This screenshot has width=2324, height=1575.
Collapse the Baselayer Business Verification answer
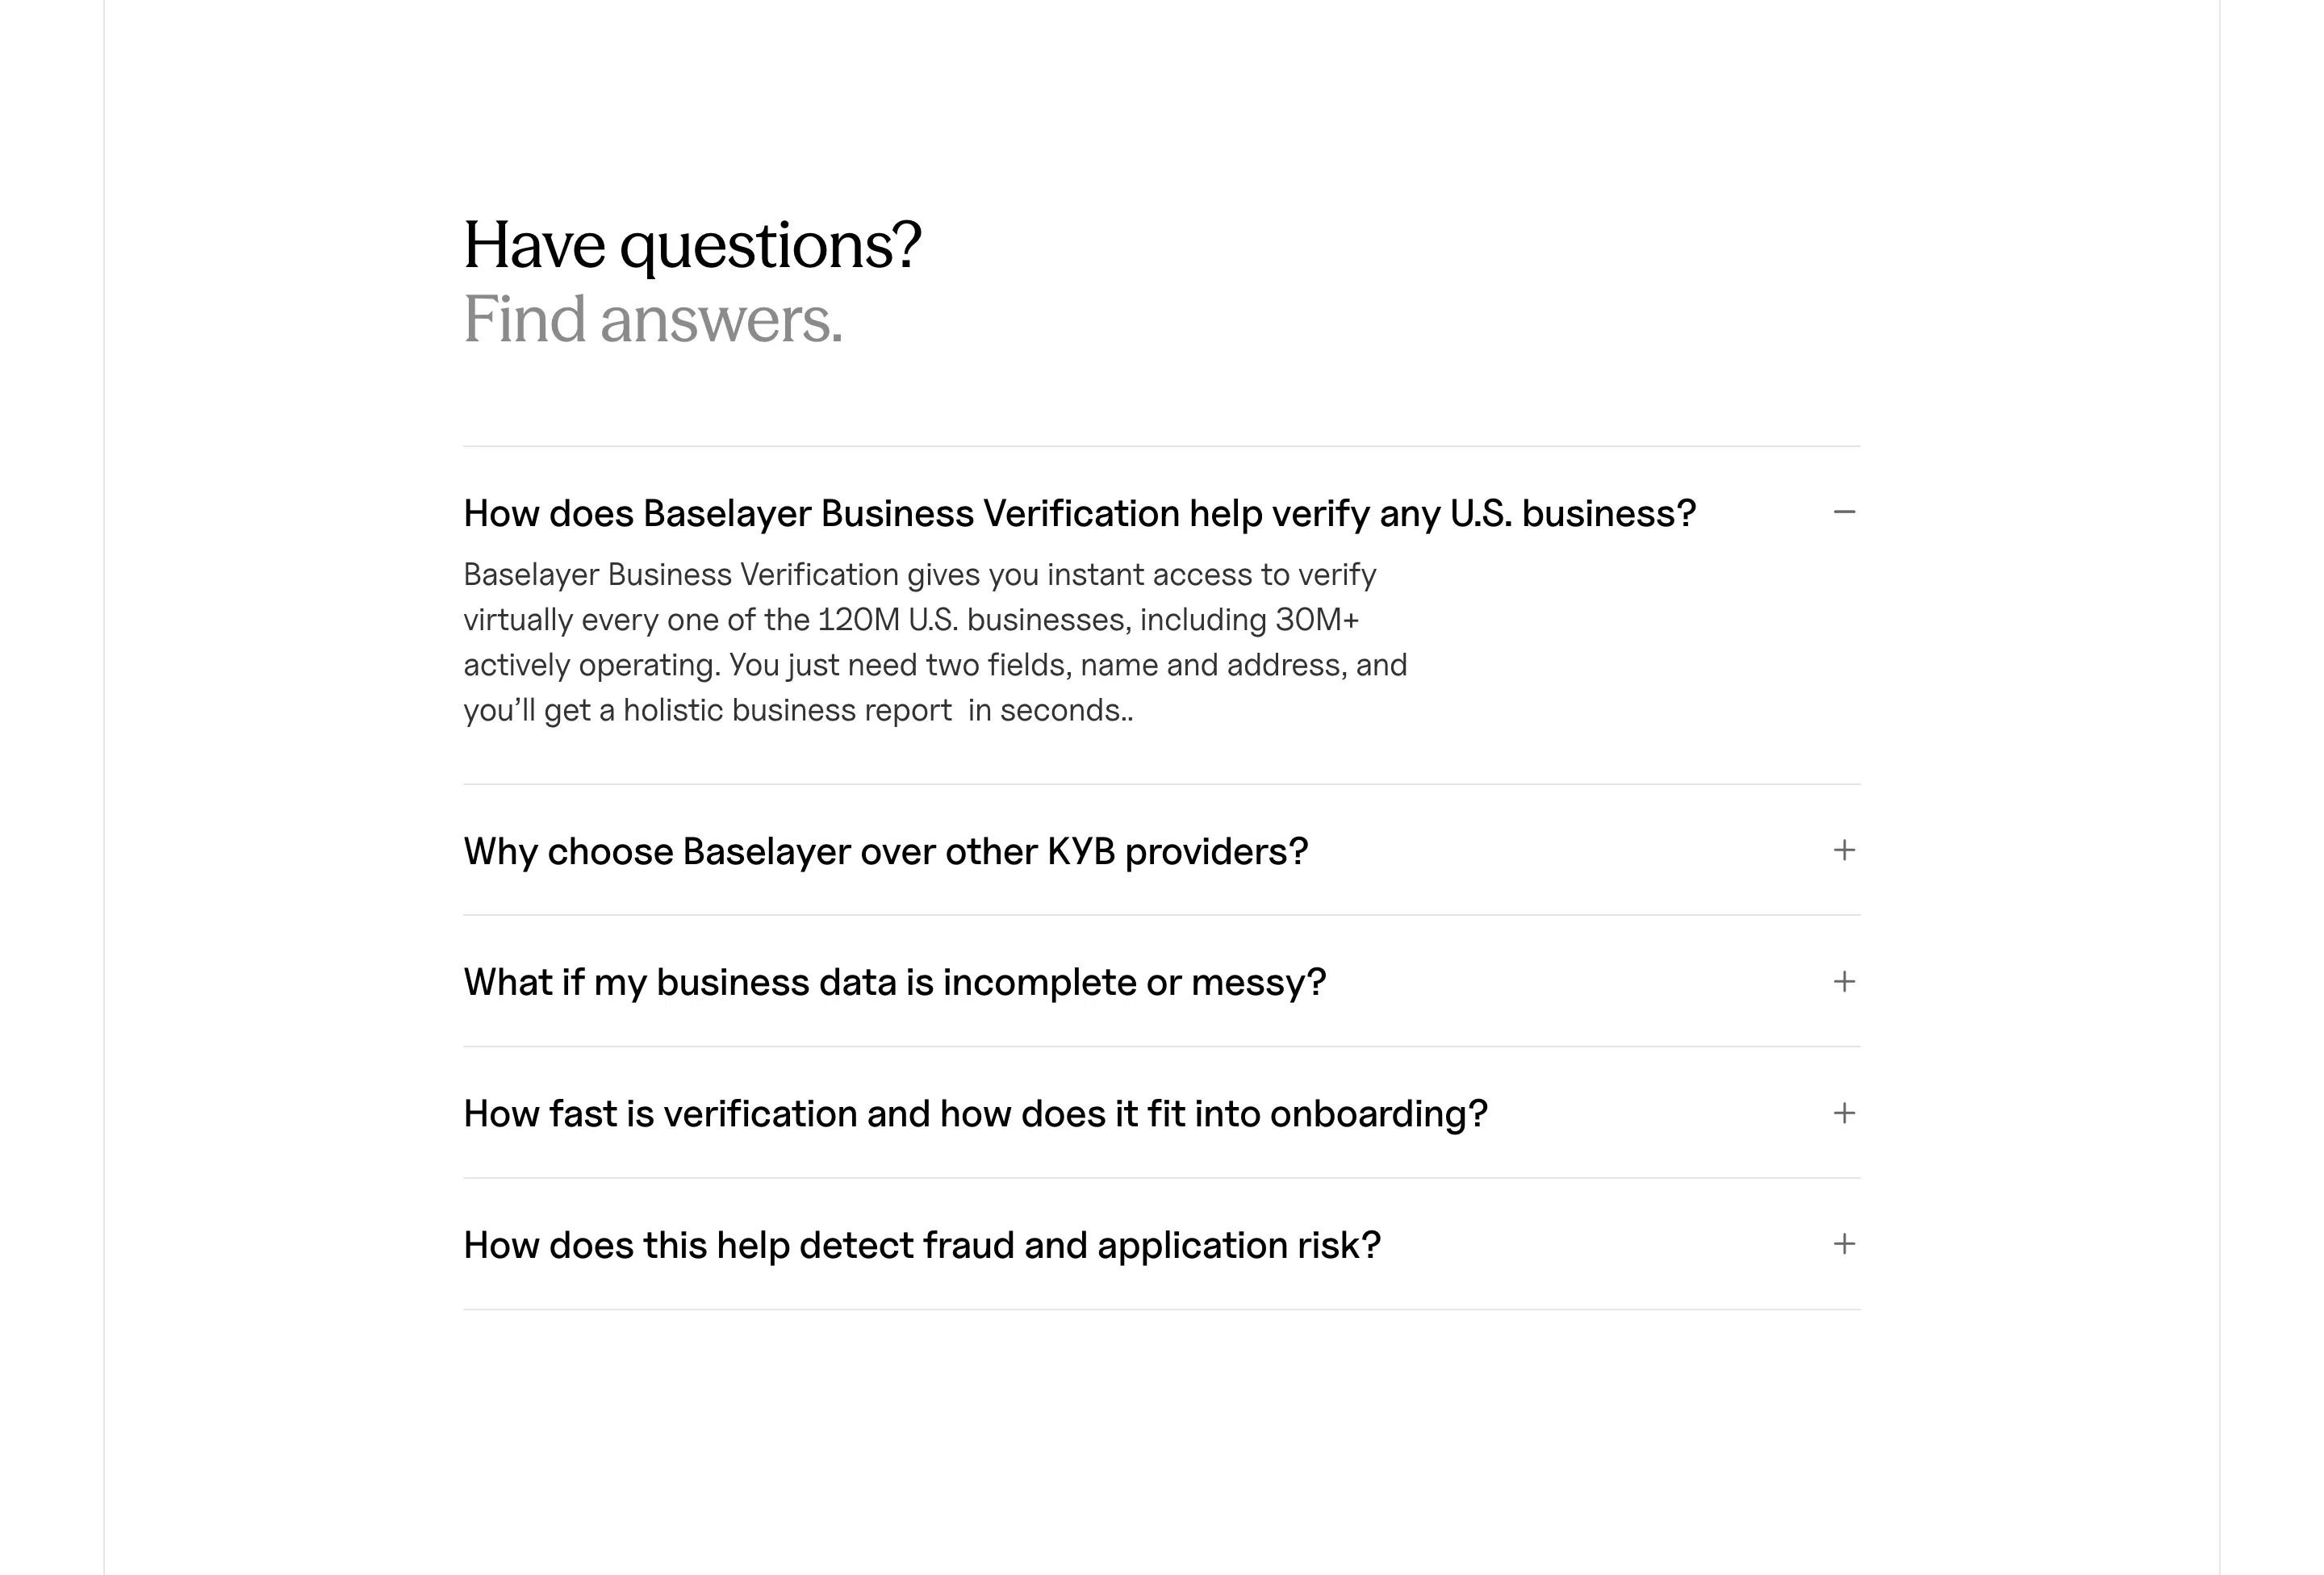[x=1843, y=512]
